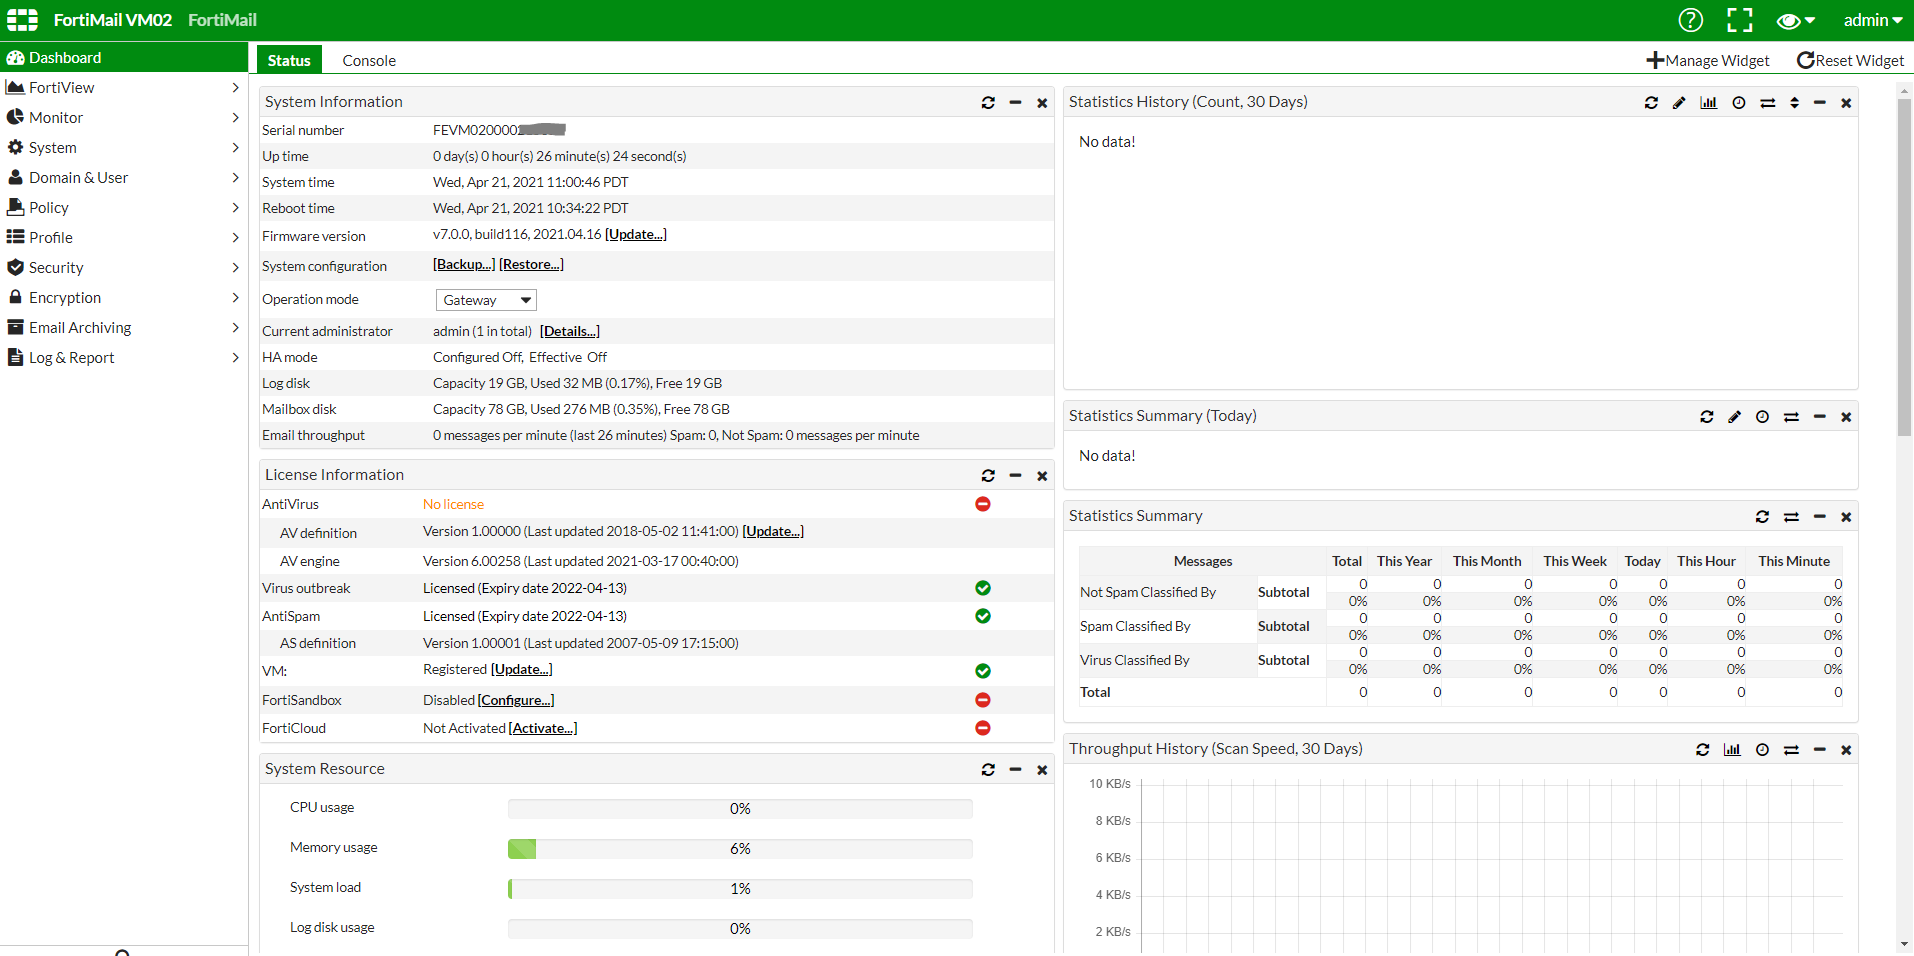
Task: Click the Backup link for system configuration
Action: [463, 265]
